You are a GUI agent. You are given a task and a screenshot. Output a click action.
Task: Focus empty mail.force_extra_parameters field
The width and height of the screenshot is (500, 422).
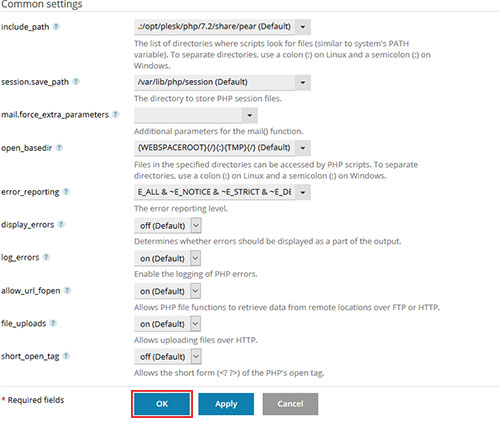tap(188, 115)
